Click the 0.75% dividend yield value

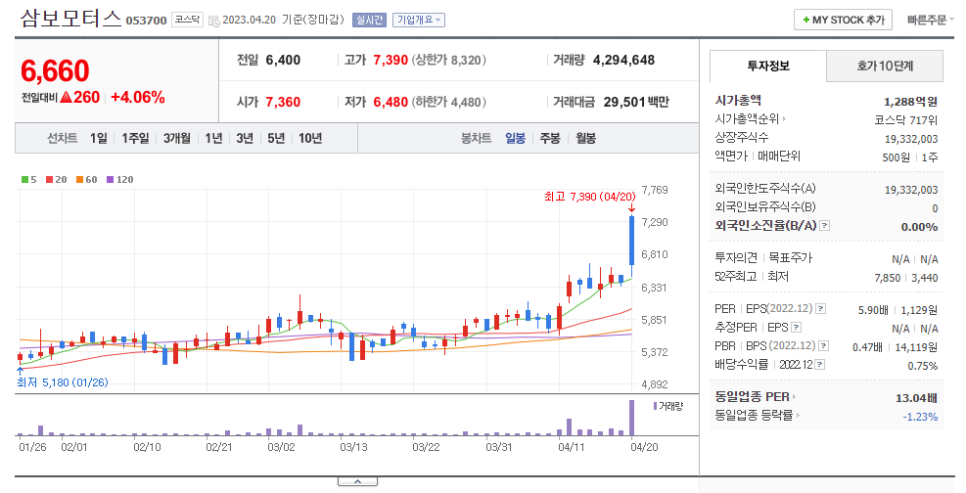click(923, 365)
